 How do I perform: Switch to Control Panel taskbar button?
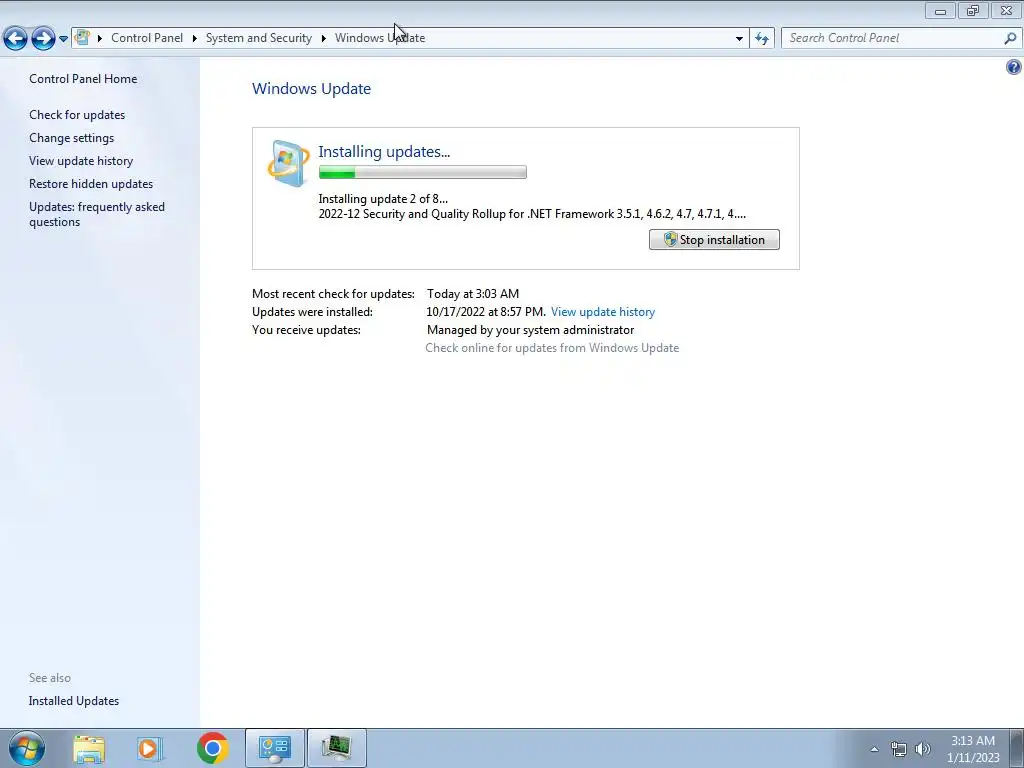(x=275, y=748)
